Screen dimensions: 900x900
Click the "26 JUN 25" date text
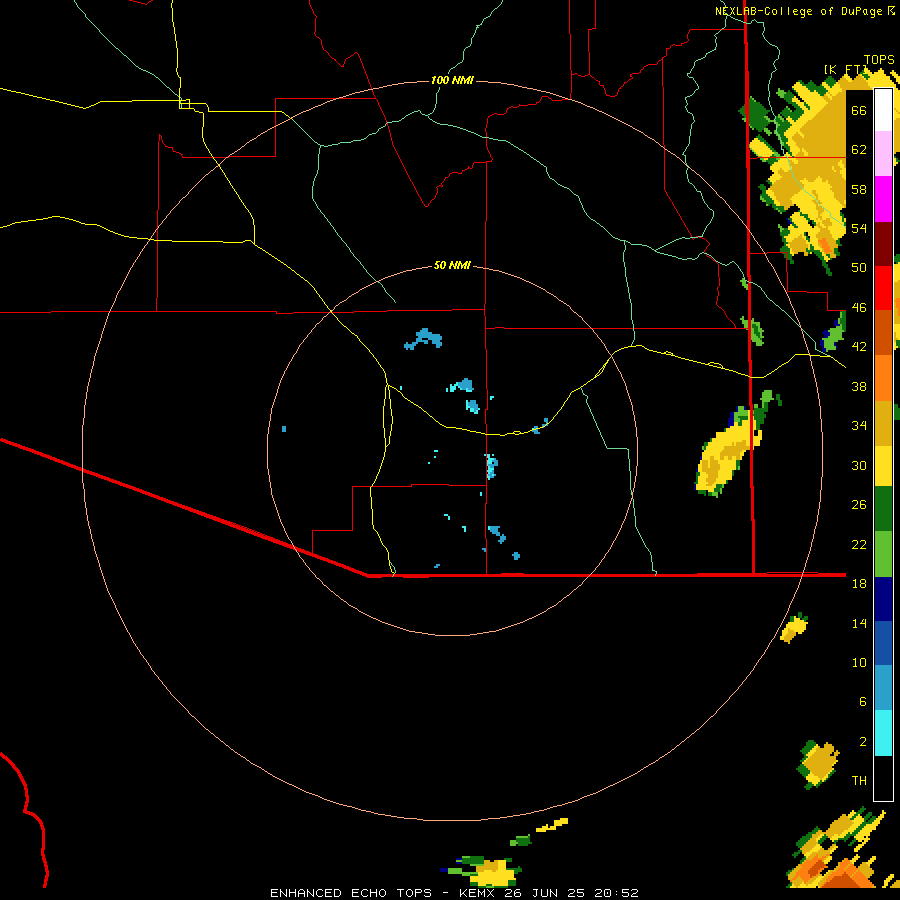click(x=544, y=893)
